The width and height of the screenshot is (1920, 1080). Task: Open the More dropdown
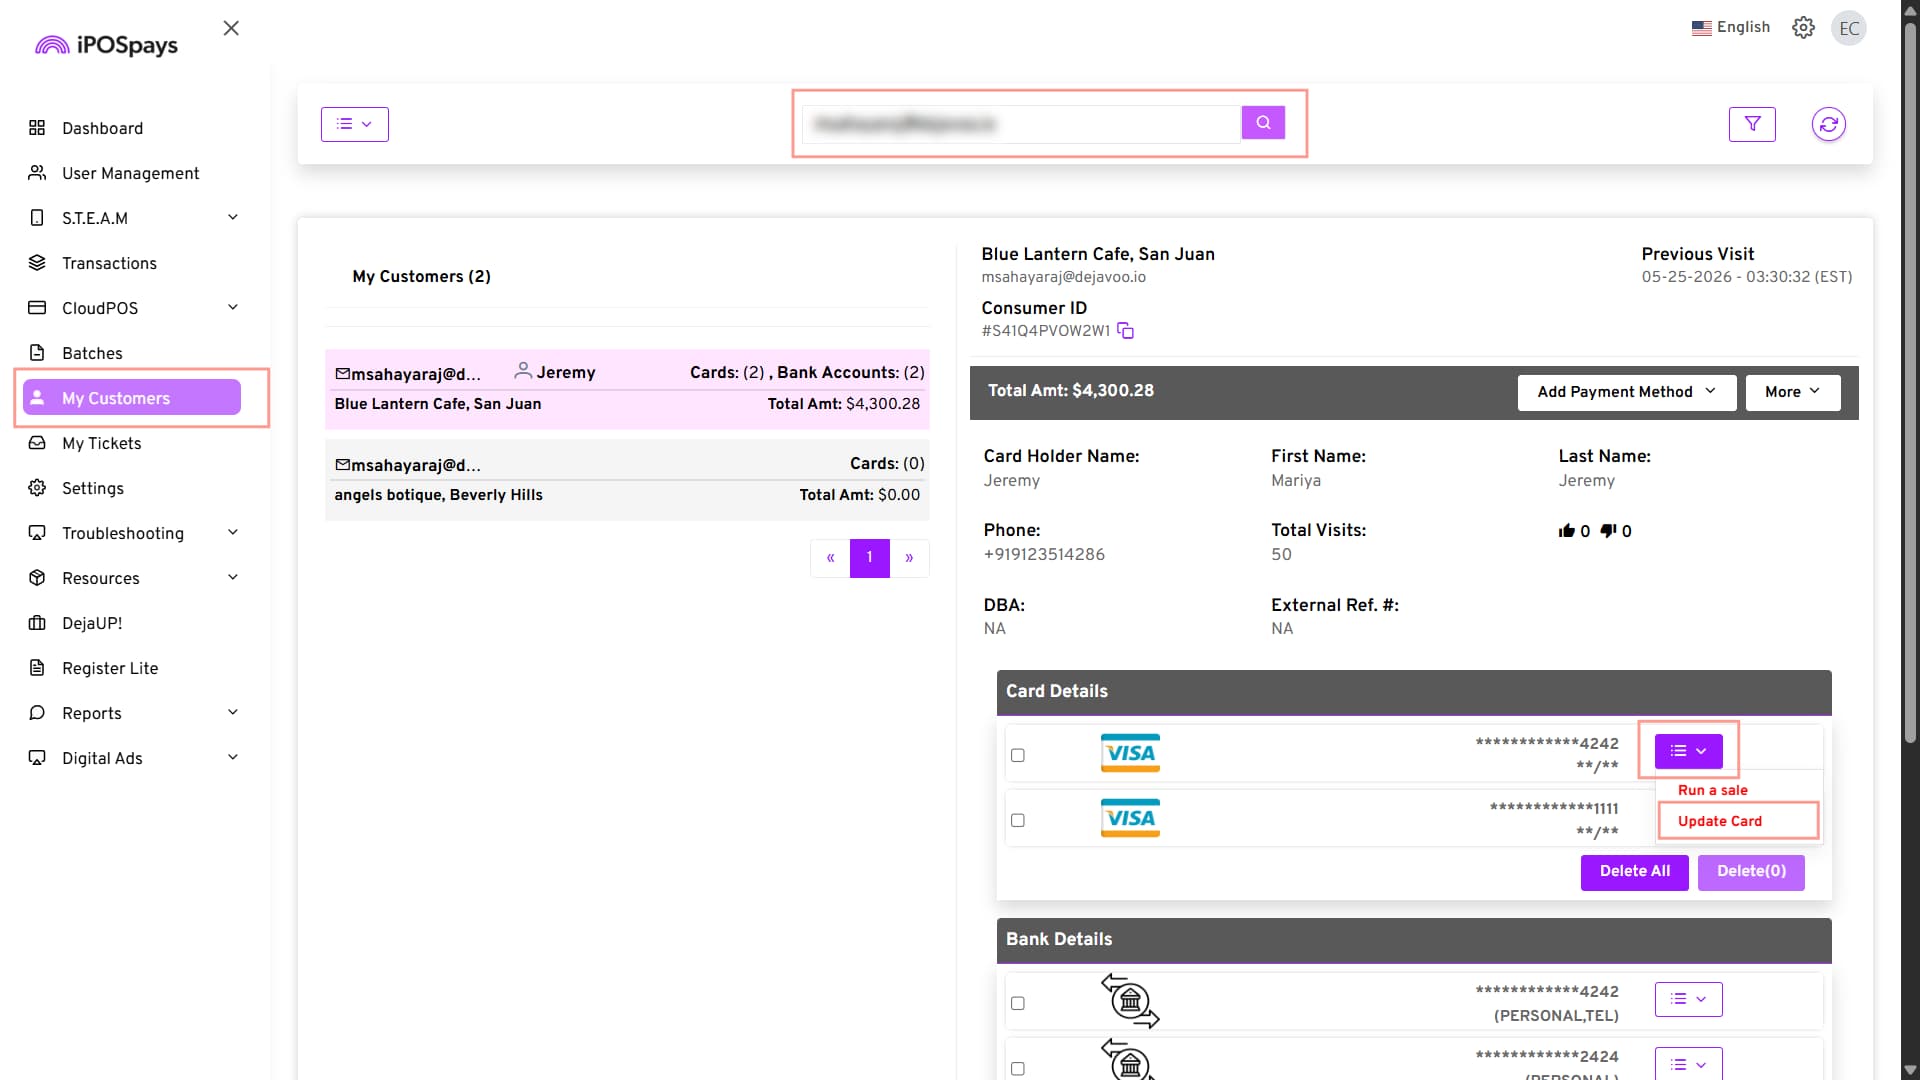click(1793, 392)
